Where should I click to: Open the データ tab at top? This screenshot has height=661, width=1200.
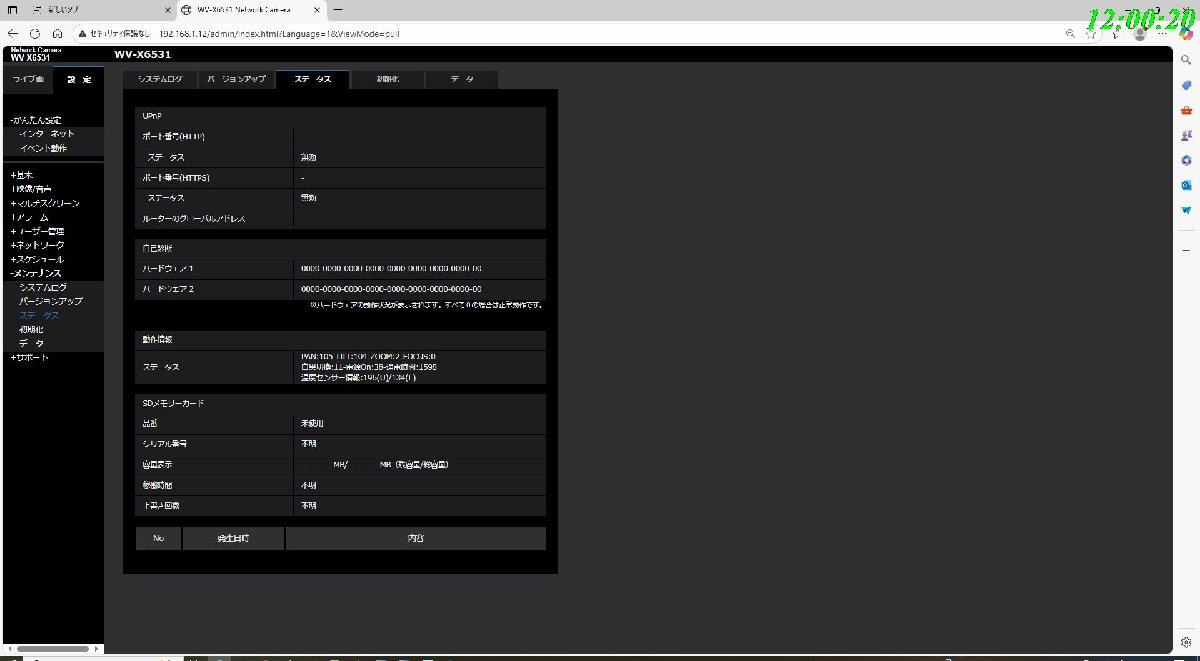pos(461,79)
